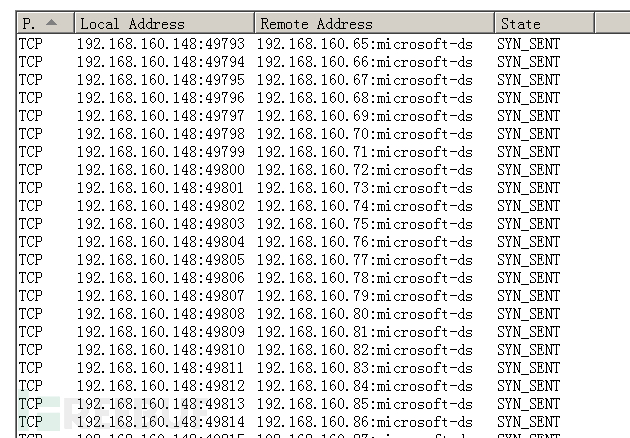Sort by the P. protocol column header

click(45, 23)
